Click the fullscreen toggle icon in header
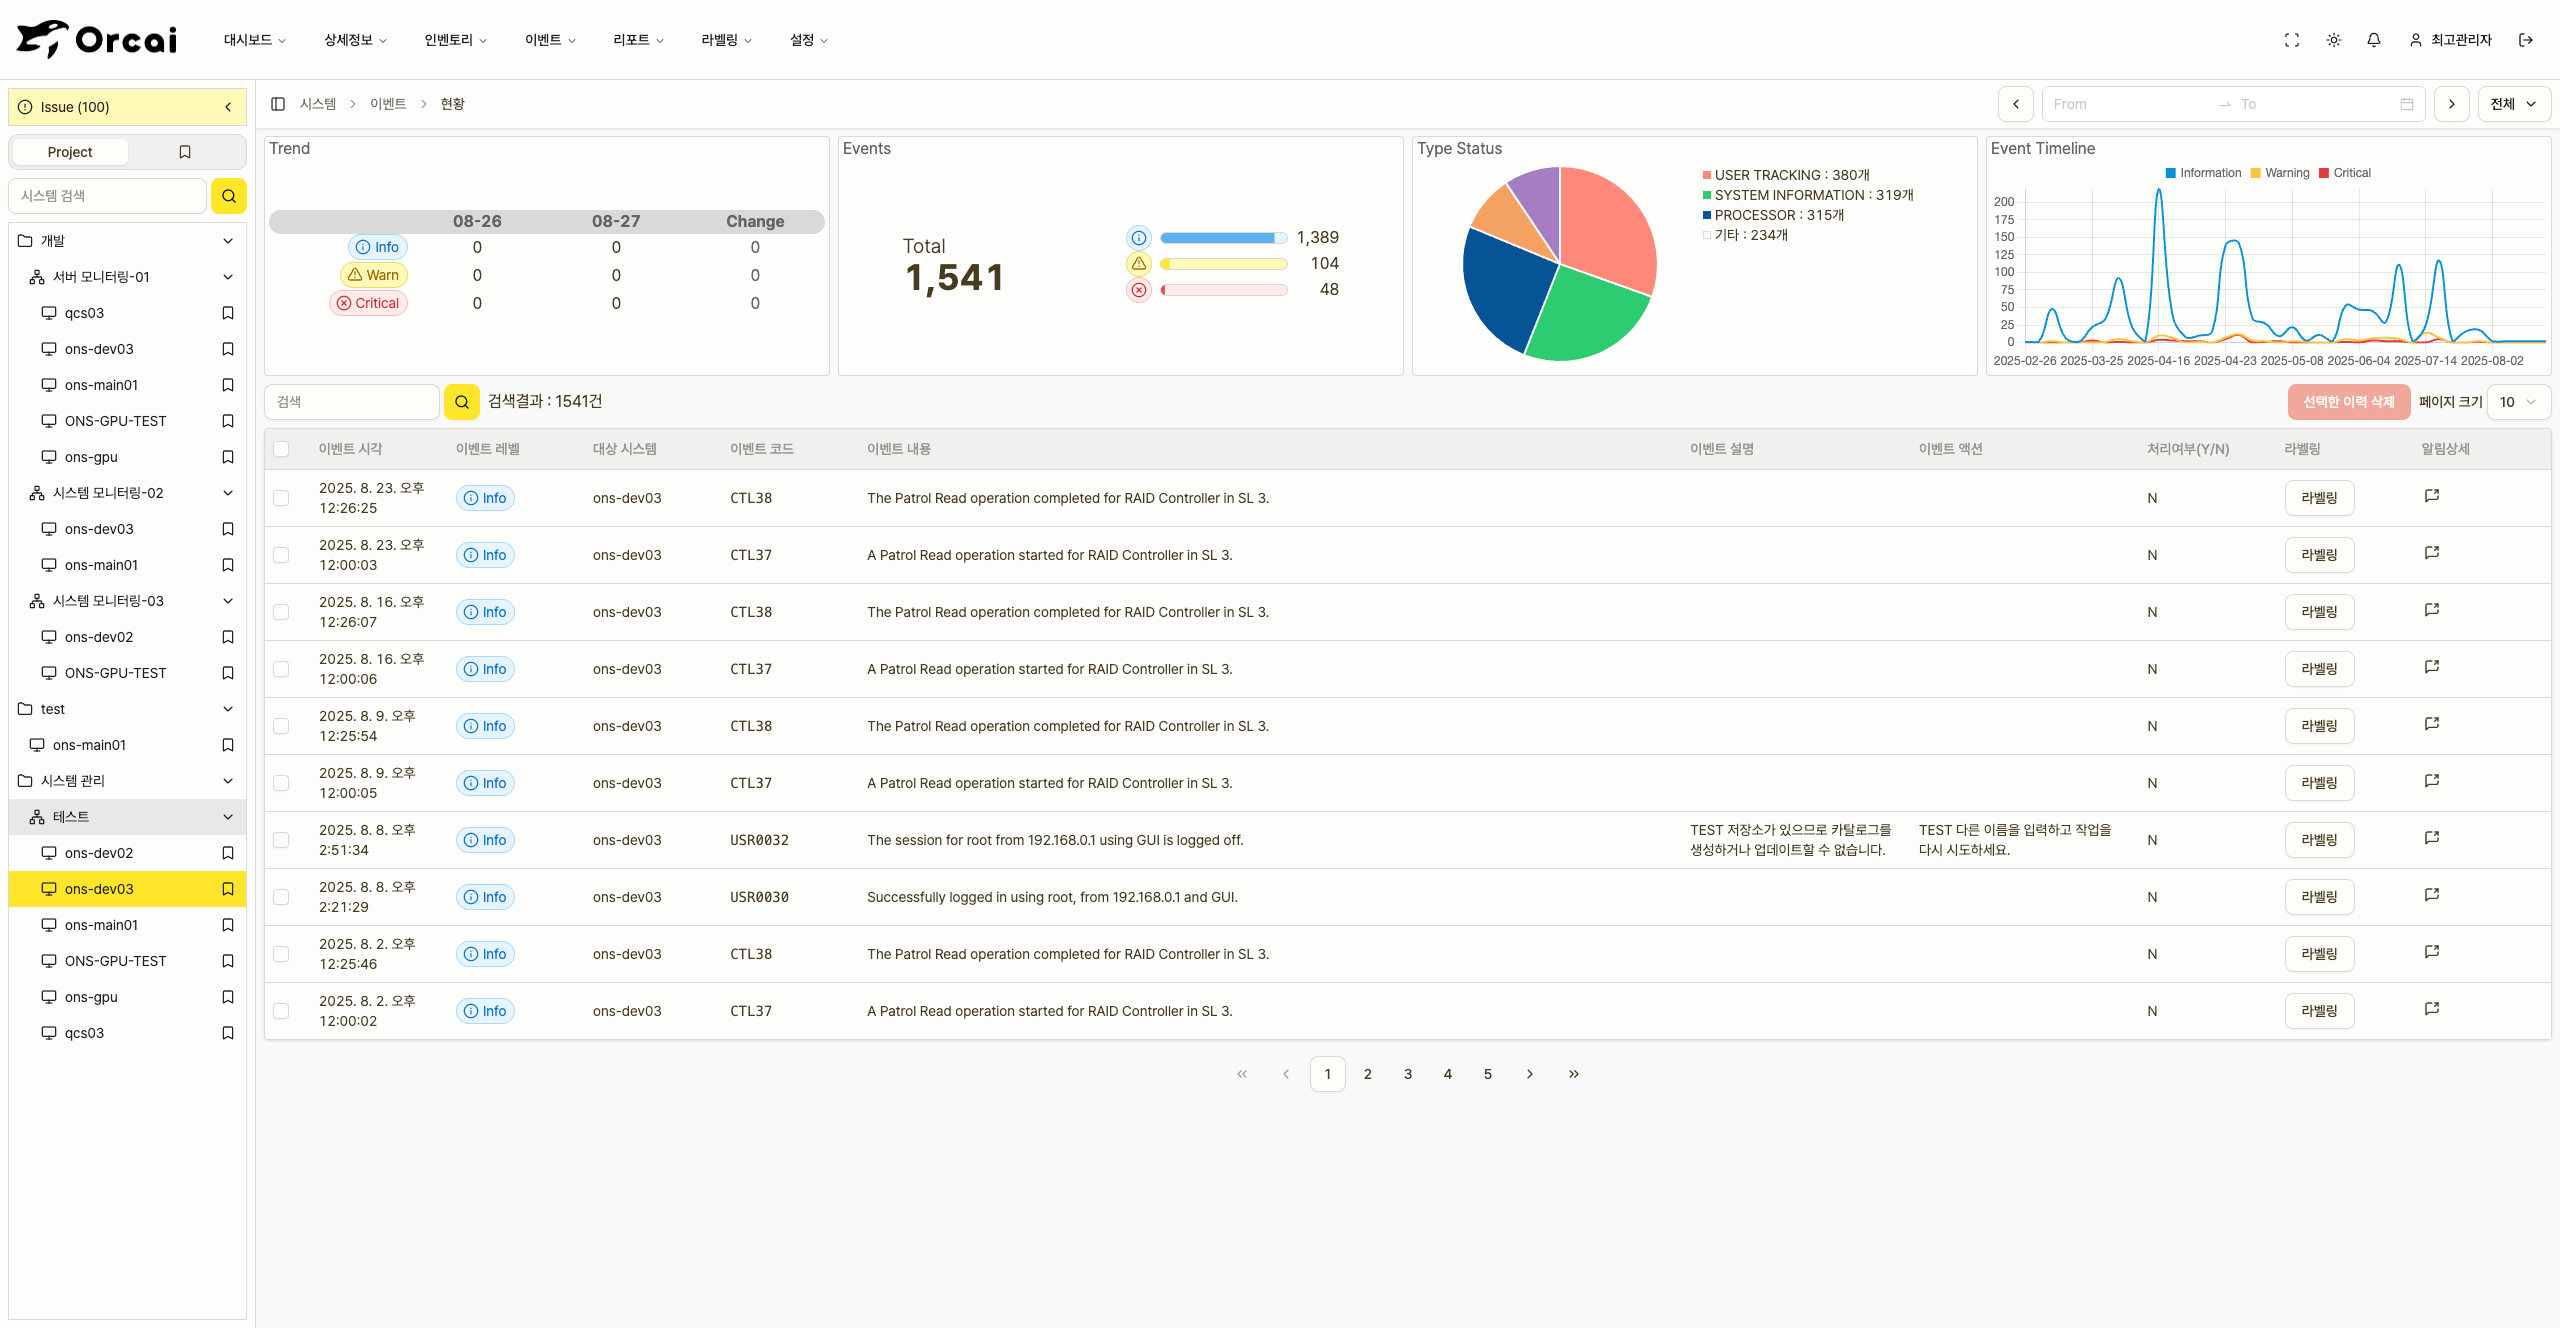 pos(2292,40)
